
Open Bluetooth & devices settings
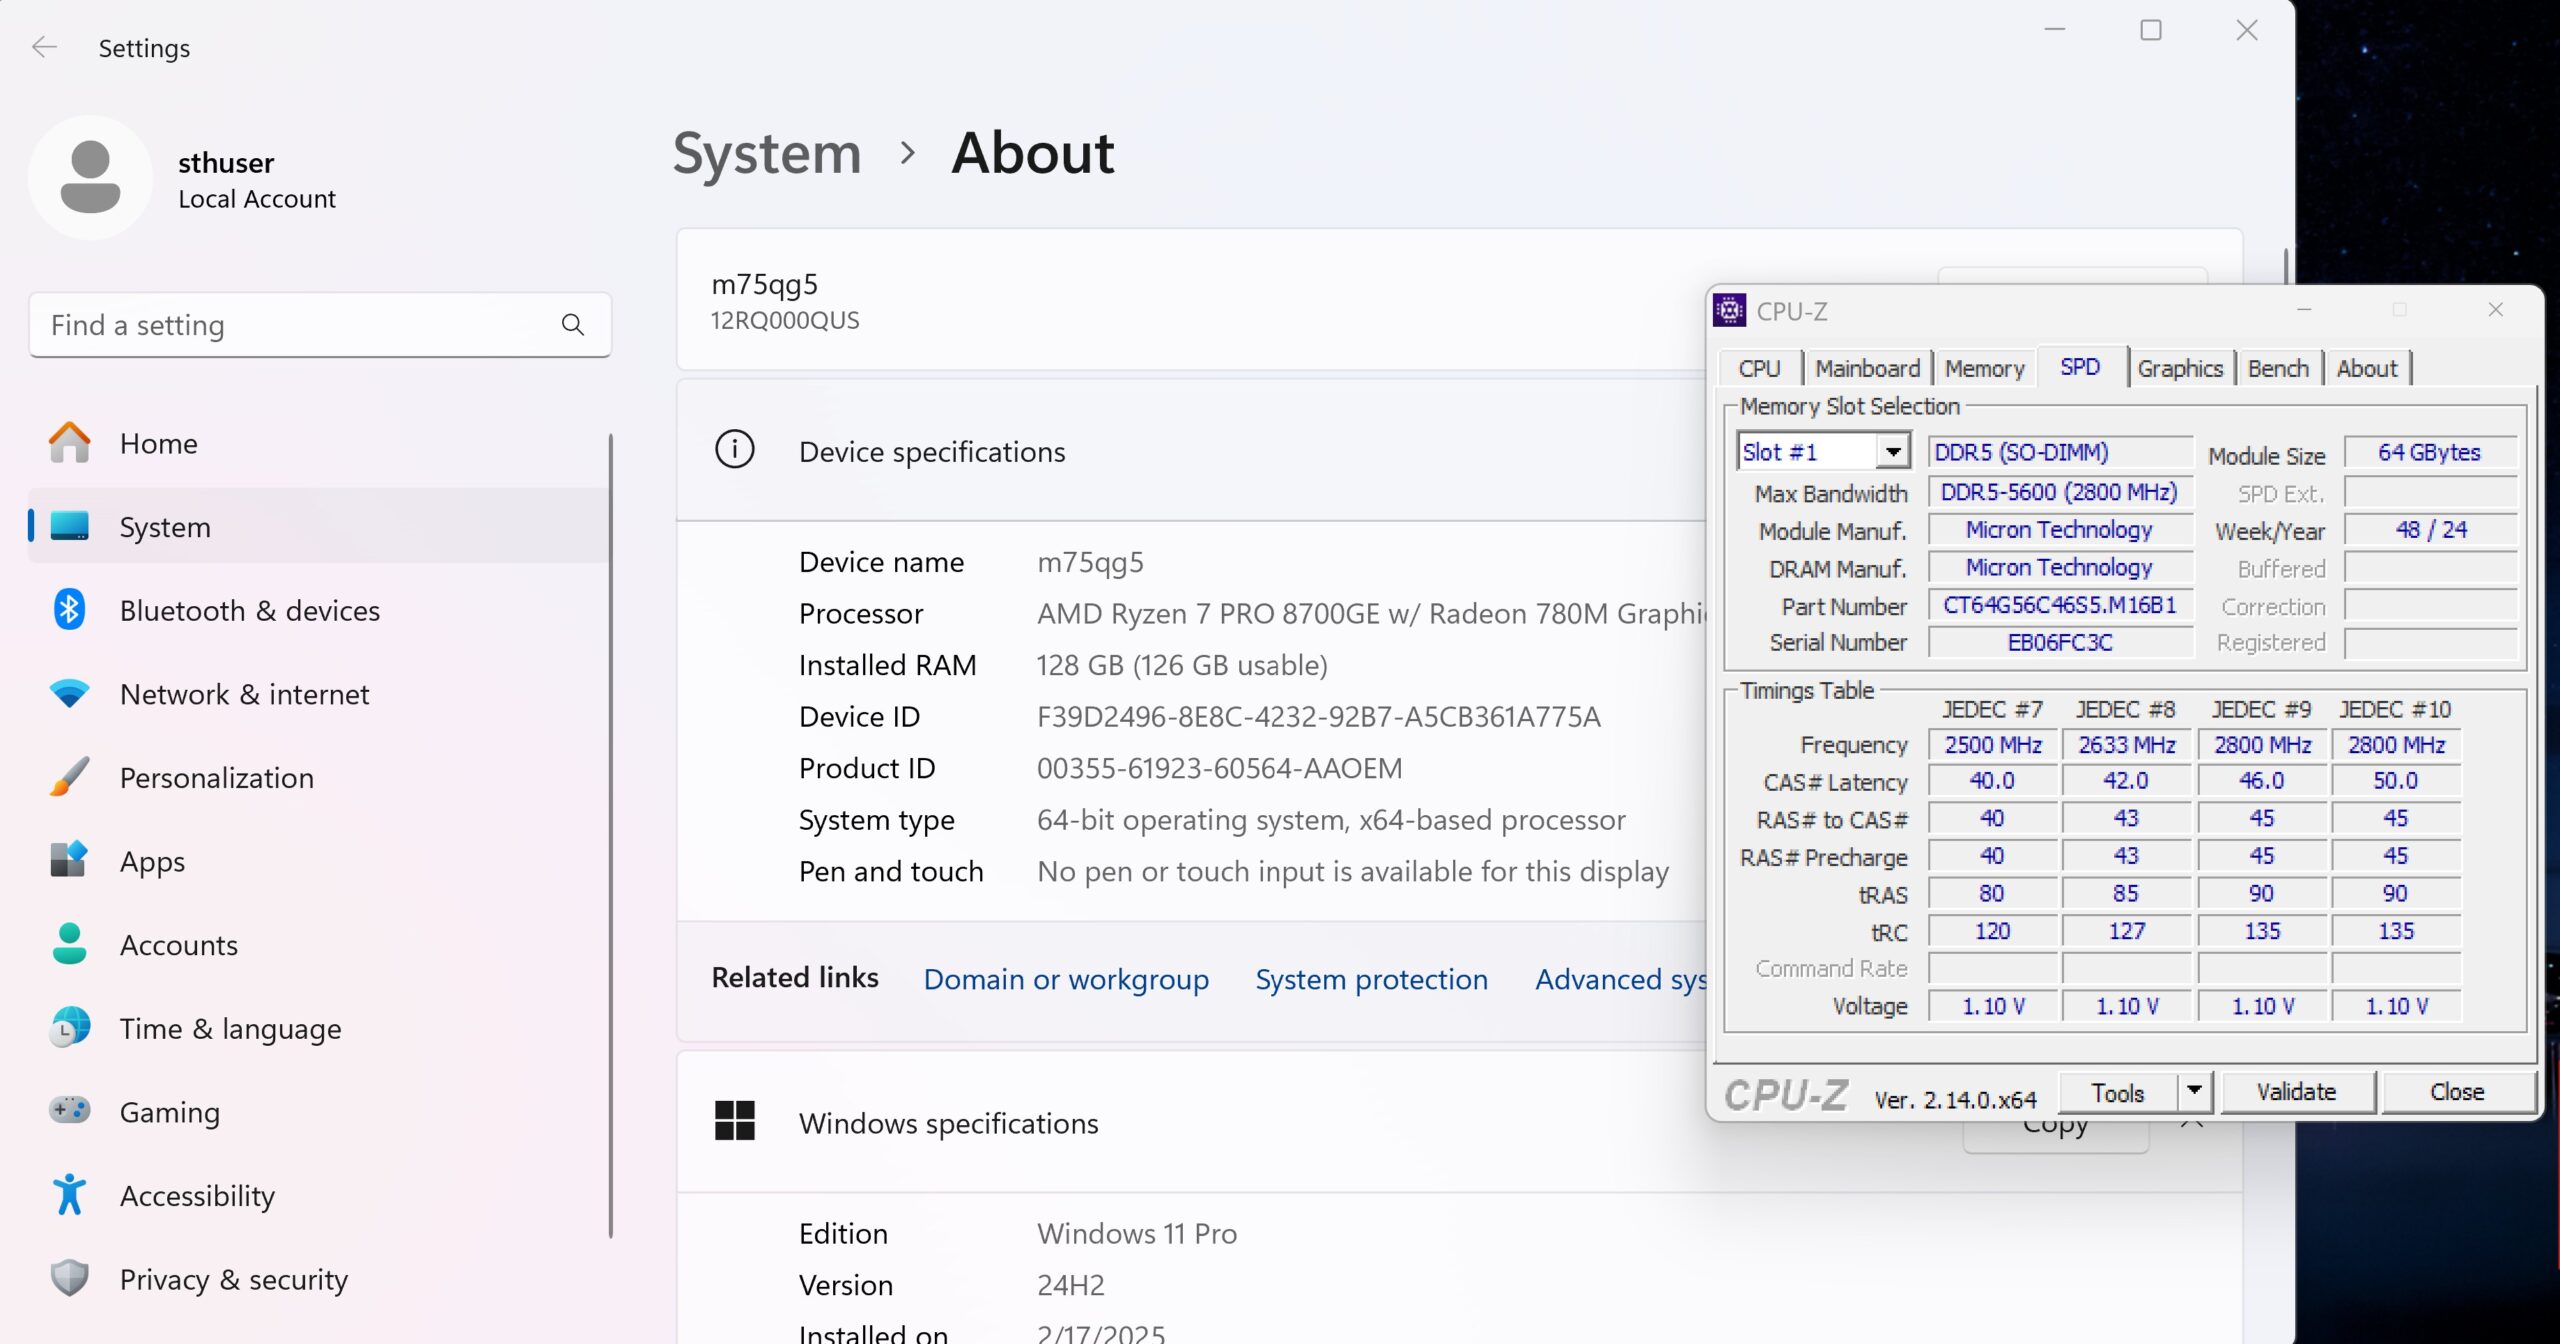coord(249,610)
